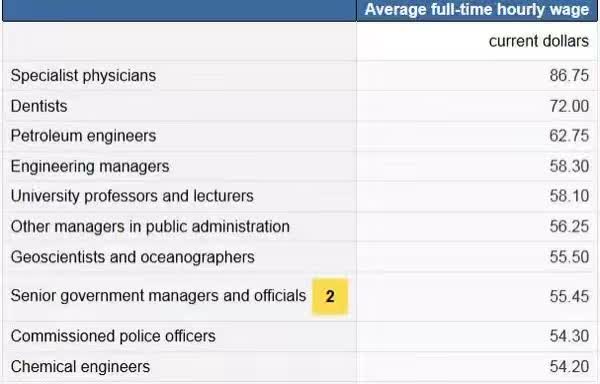The width and height of the screenshot is (600, 384).
Task: Click the 72.00 wage value
Action: coord(569,106)
